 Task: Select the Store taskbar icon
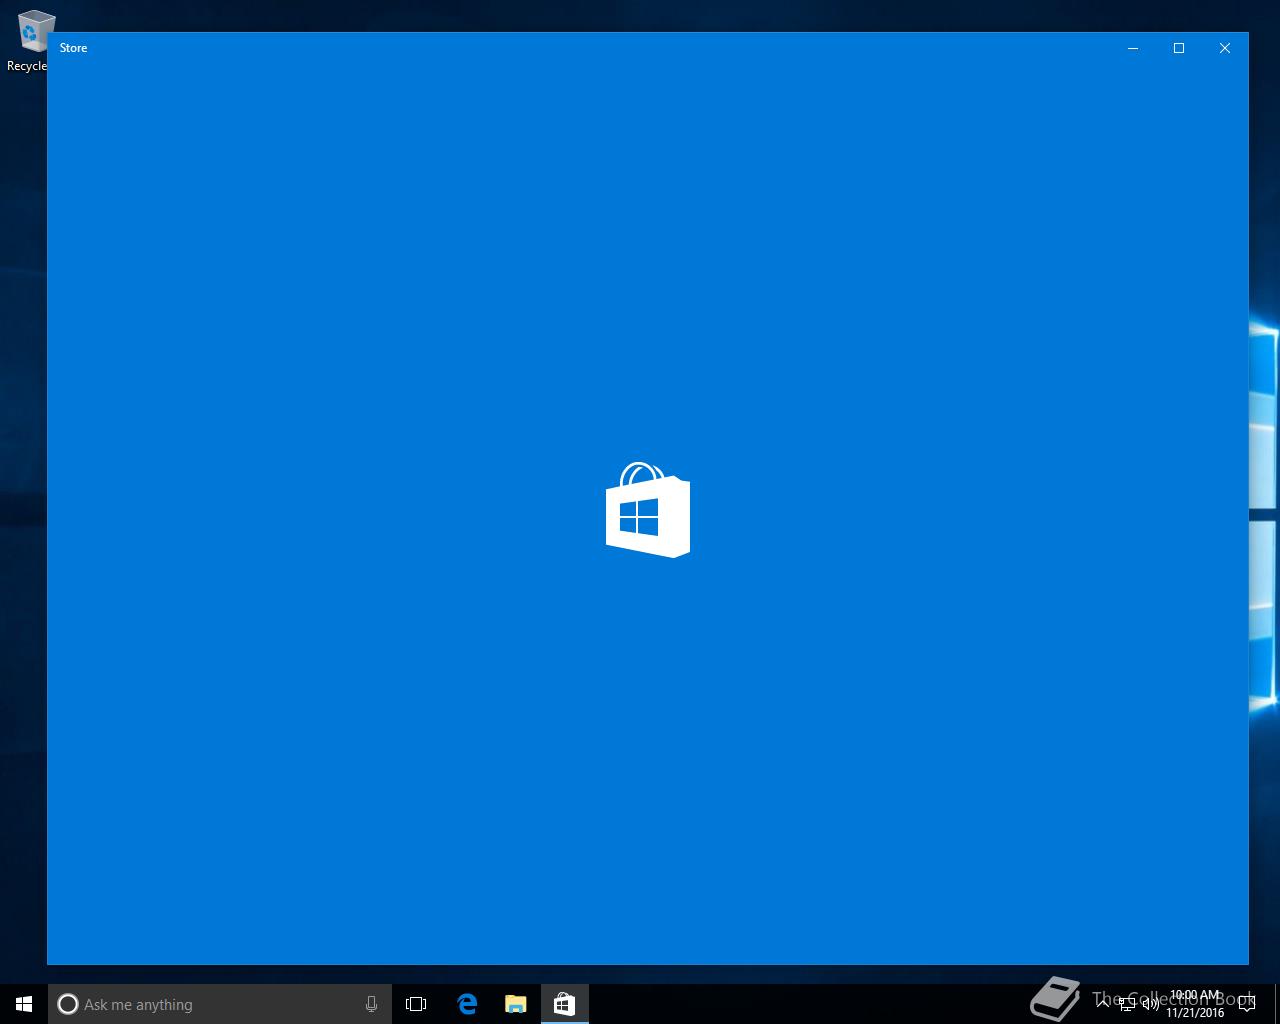(x=564, y=1004)
